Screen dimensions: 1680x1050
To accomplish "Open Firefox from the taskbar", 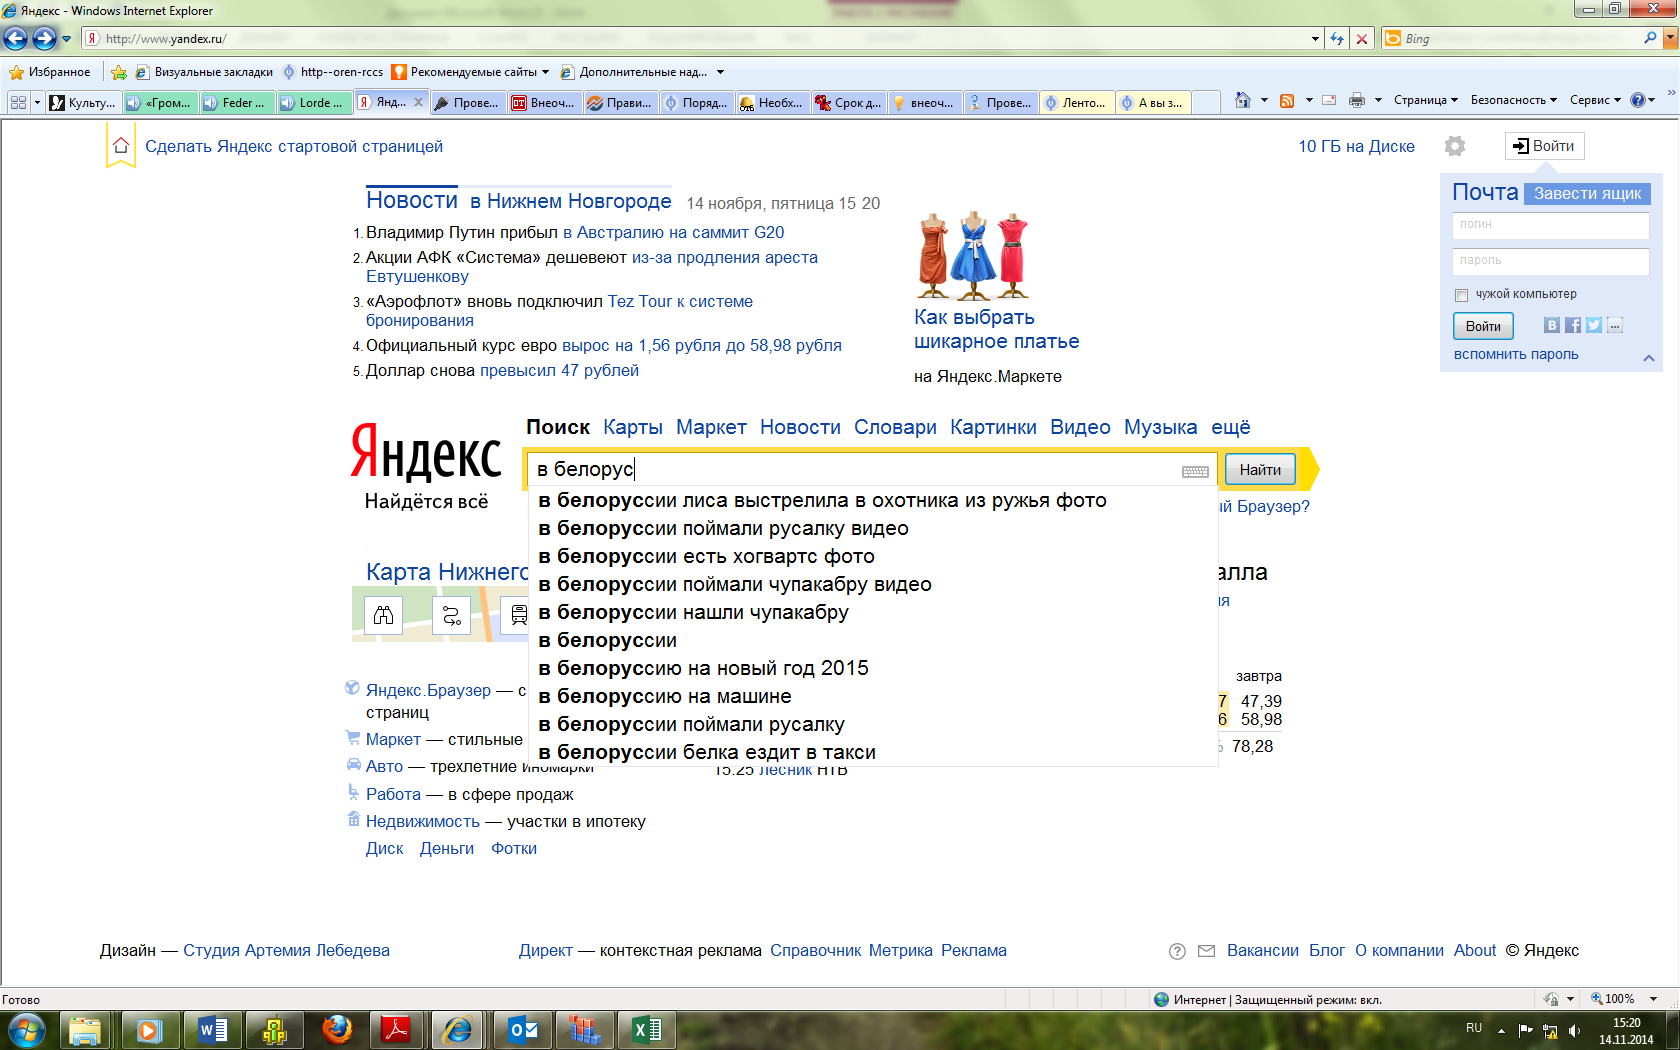I will coord(337,1030).
